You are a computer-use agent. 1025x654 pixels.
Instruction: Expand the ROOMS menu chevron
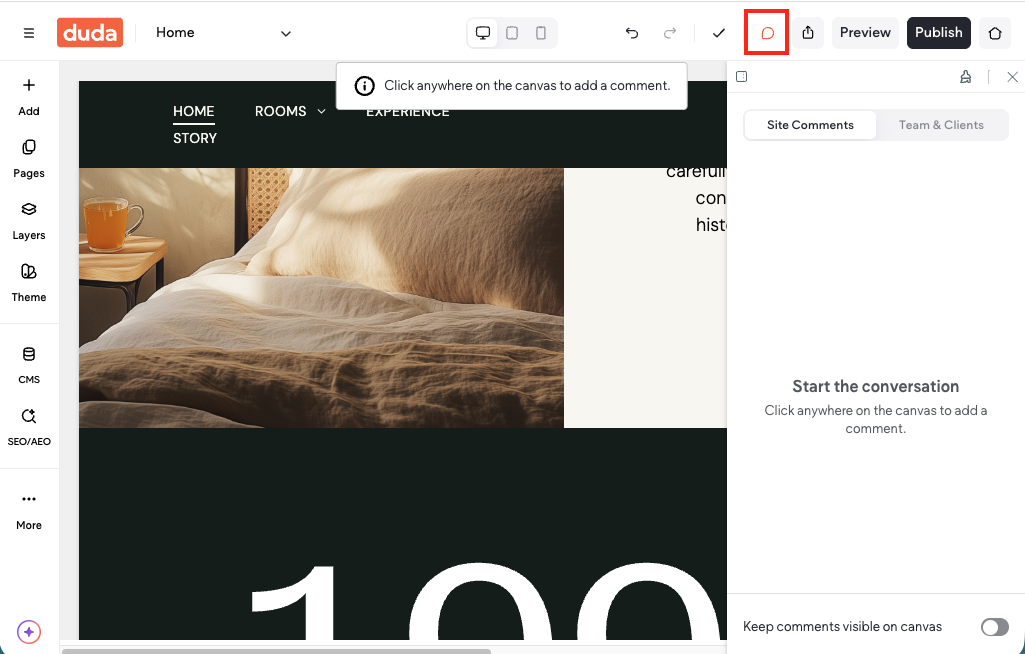pyautogui.click(x=321, y=112)
